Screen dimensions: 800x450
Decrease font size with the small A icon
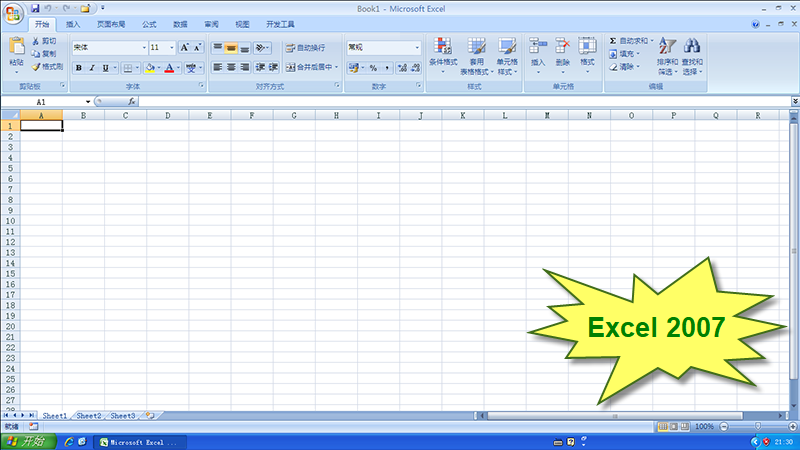click(x=197, y=47)
